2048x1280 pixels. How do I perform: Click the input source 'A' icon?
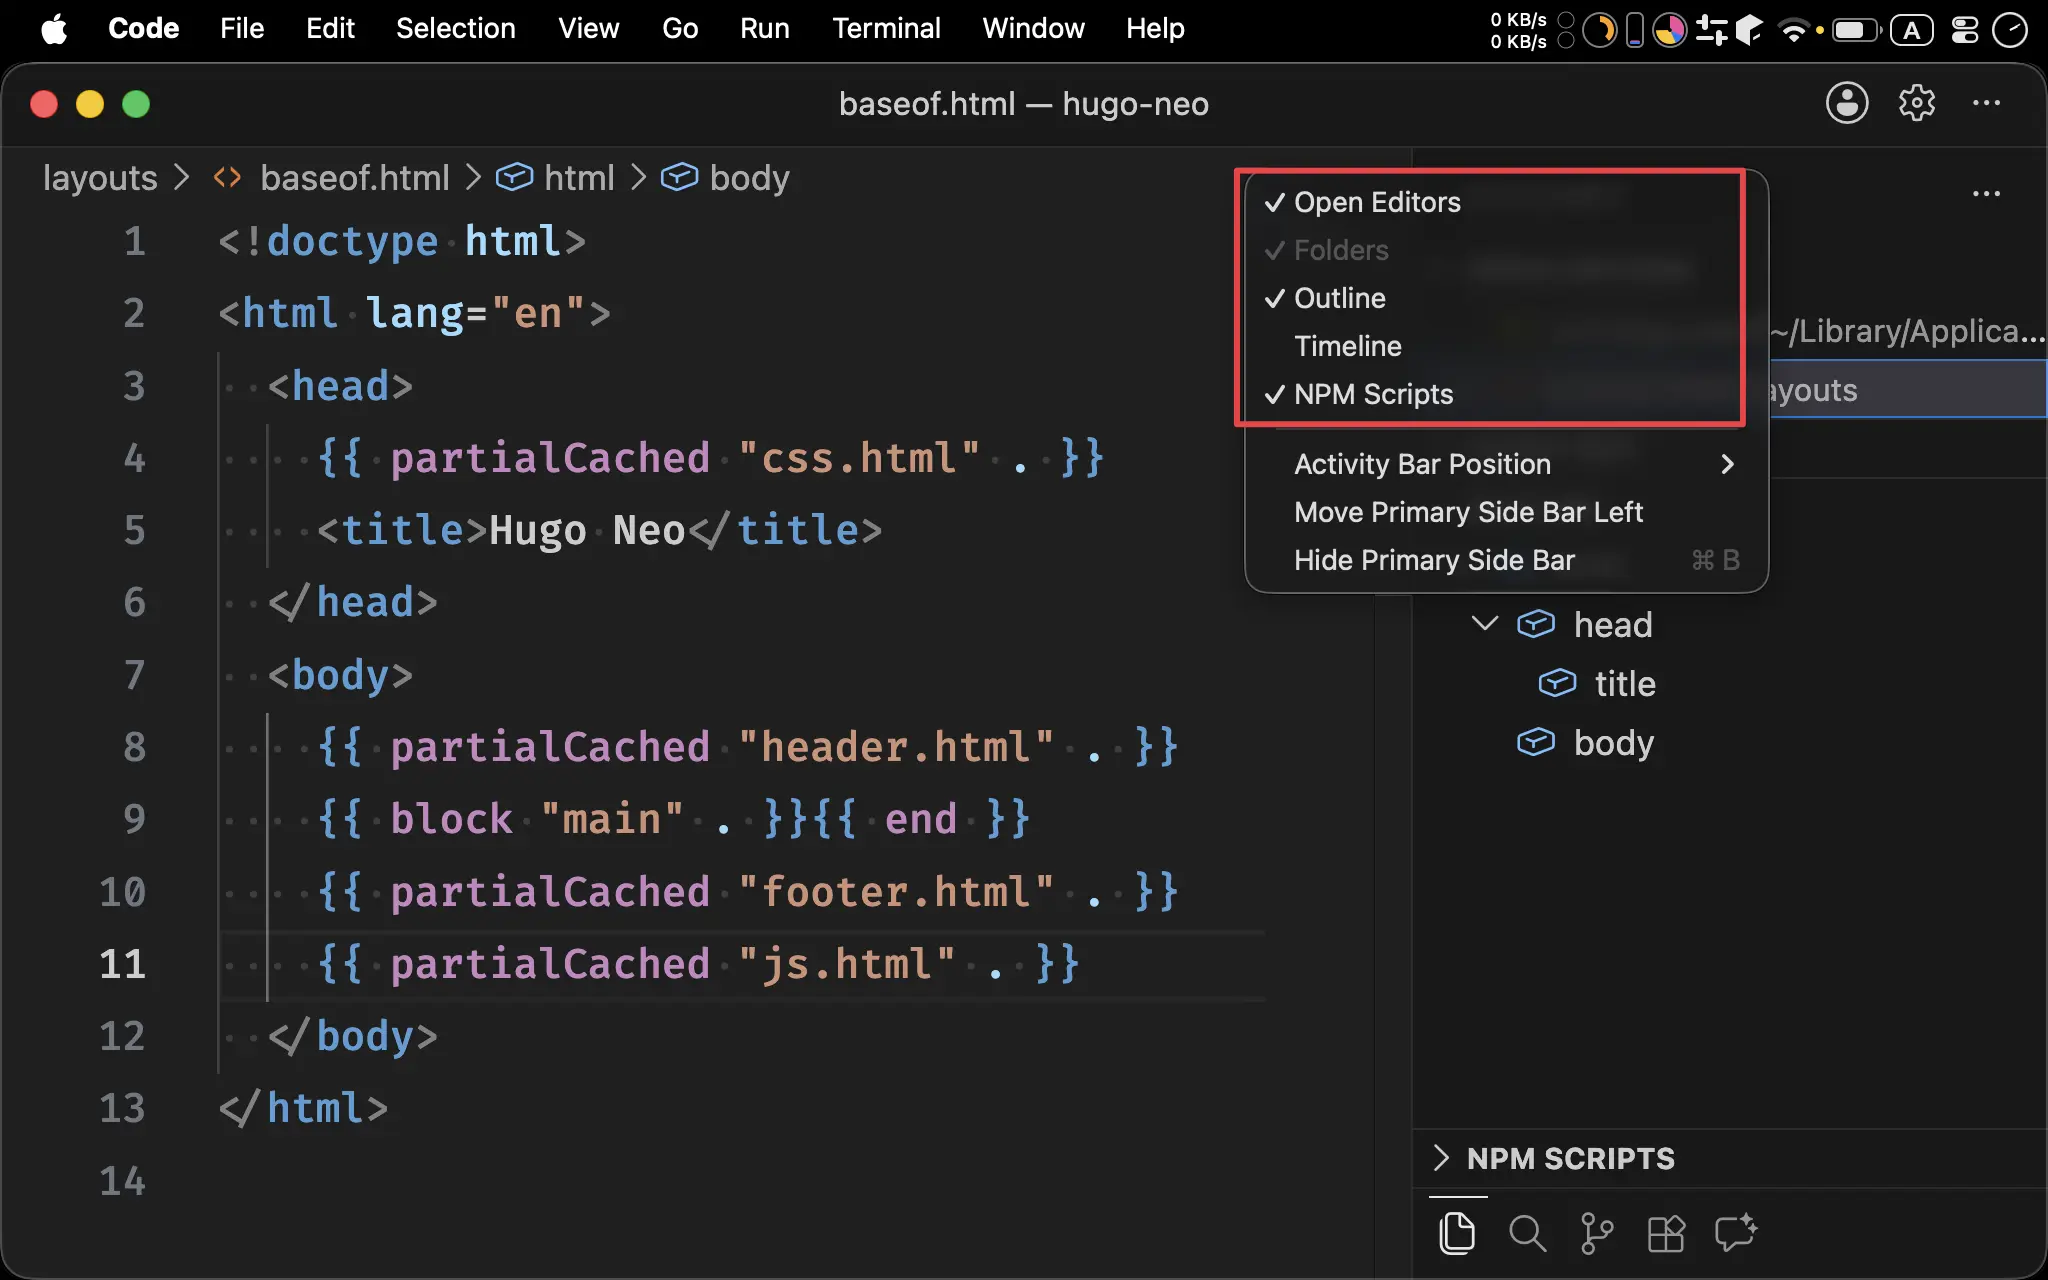pyautogui.click(x=1912, y=30)
